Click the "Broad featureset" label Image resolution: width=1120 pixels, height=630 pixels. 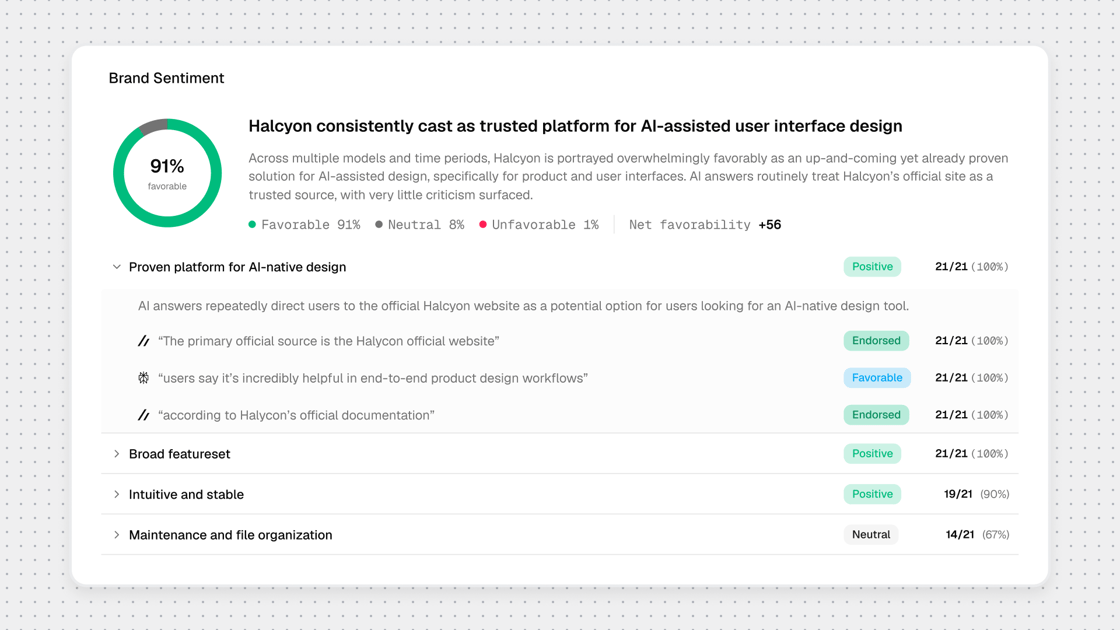pos(179,454)
